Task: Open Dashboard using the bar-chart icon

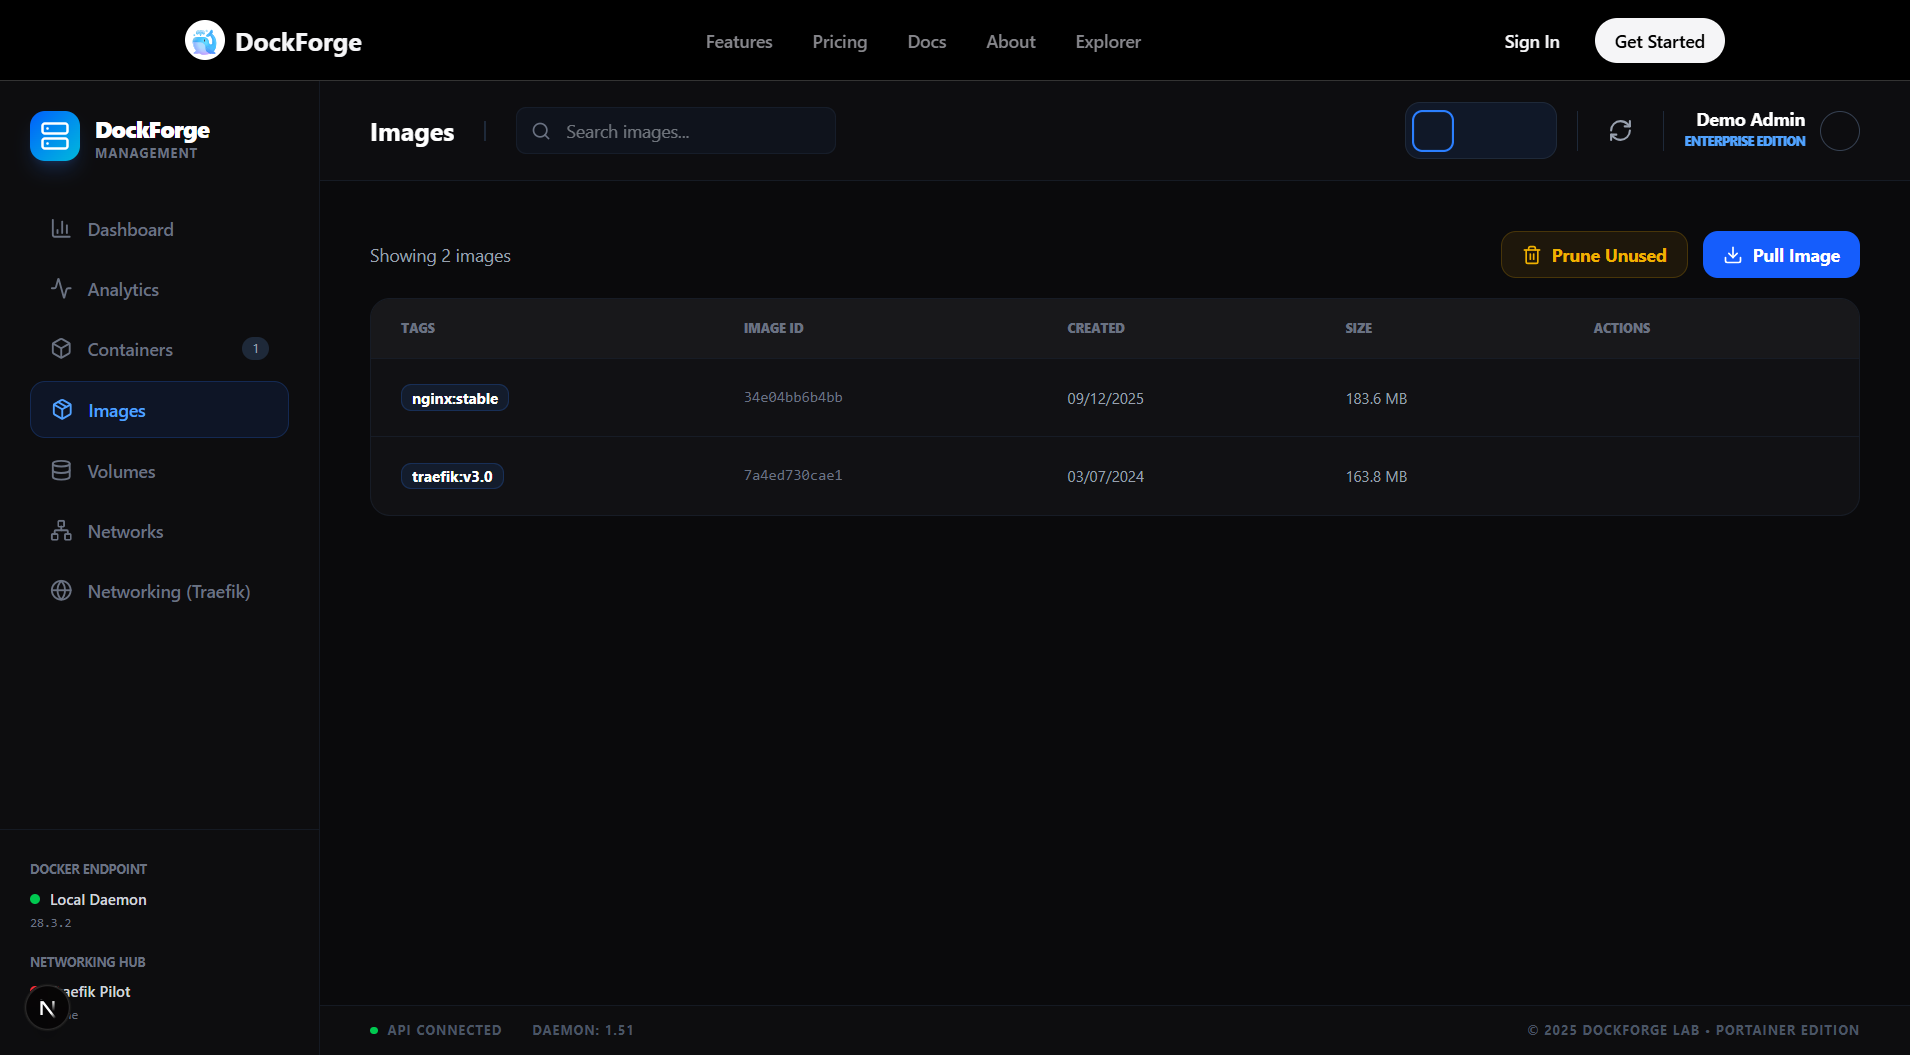Action: [61, 229]
